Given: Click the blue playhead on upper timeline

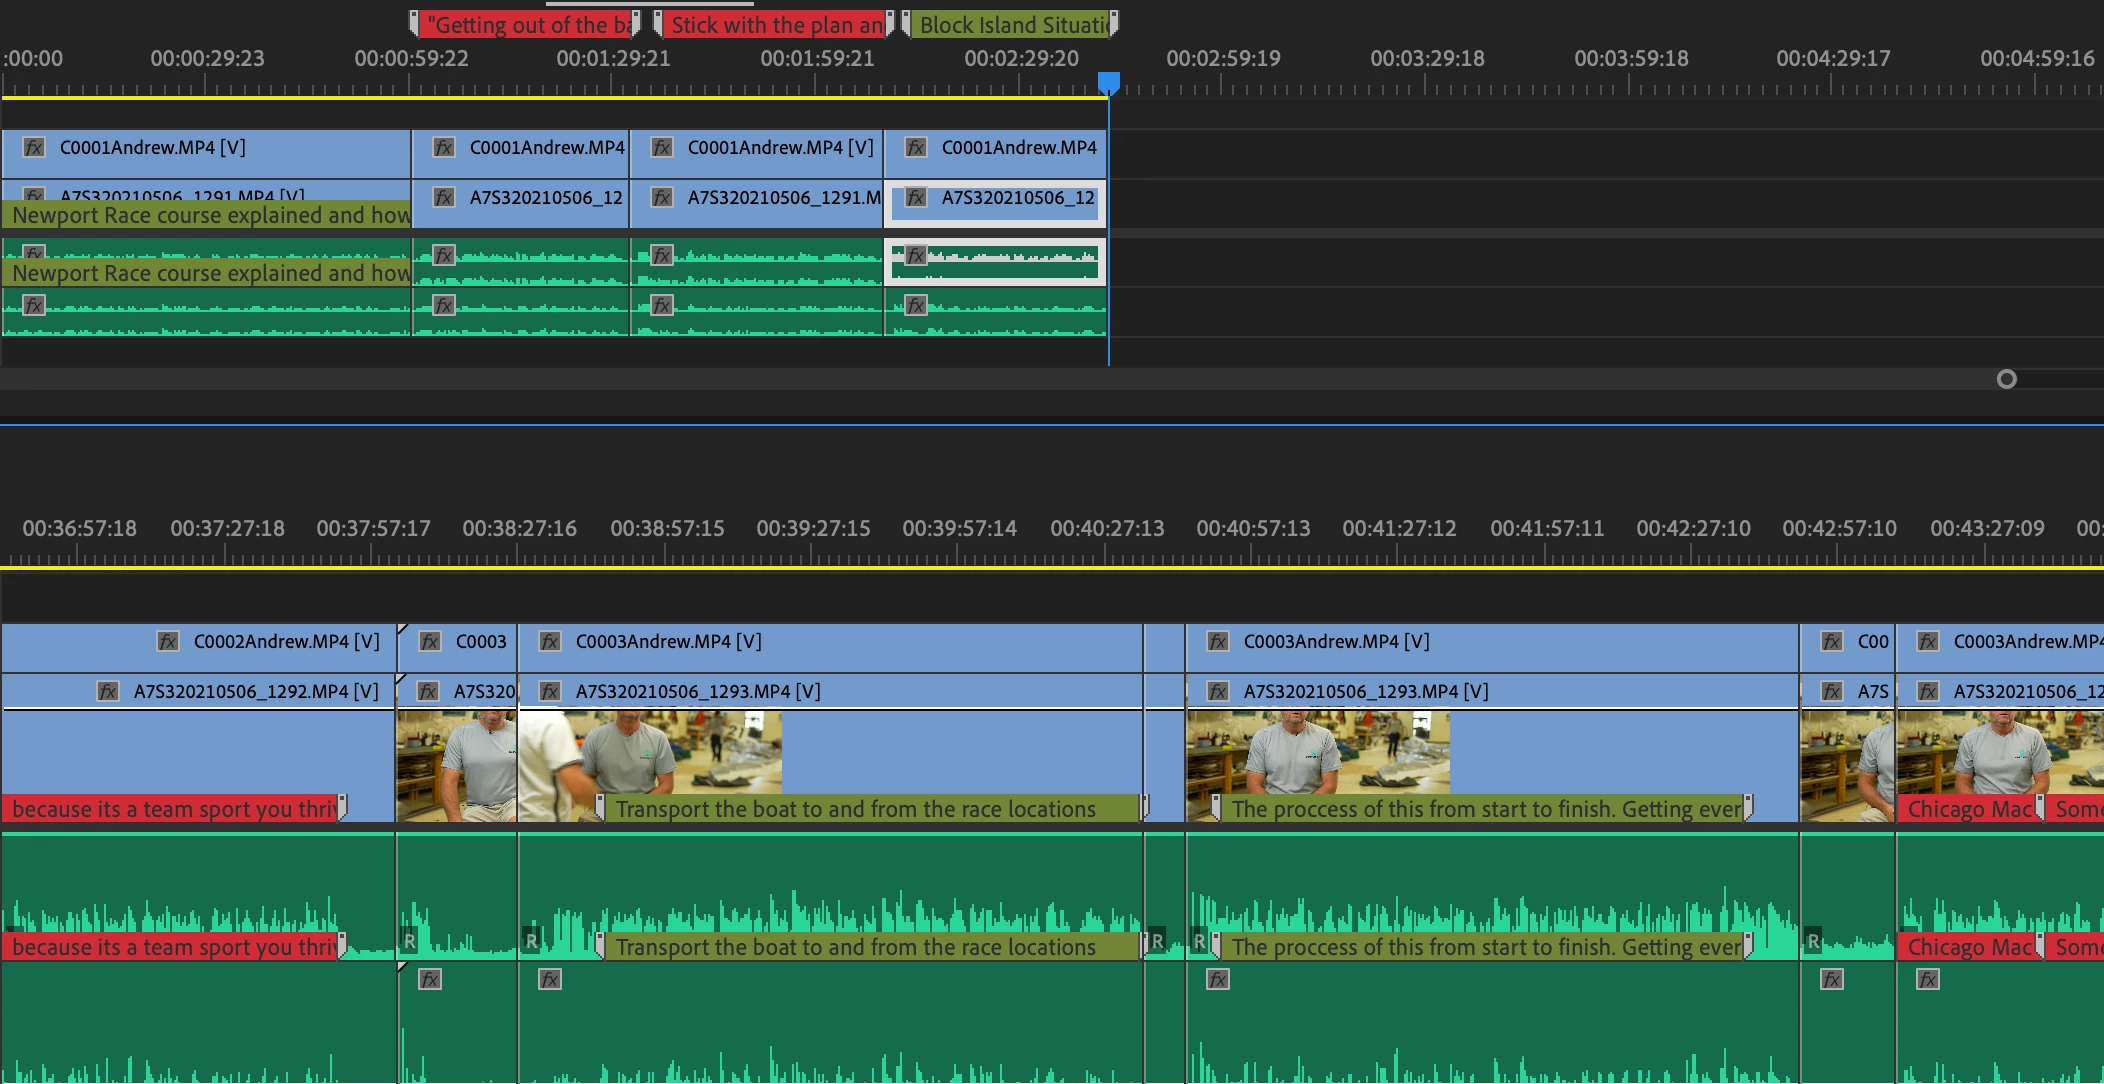Looking at the screenshot, I should (1109, 82).
